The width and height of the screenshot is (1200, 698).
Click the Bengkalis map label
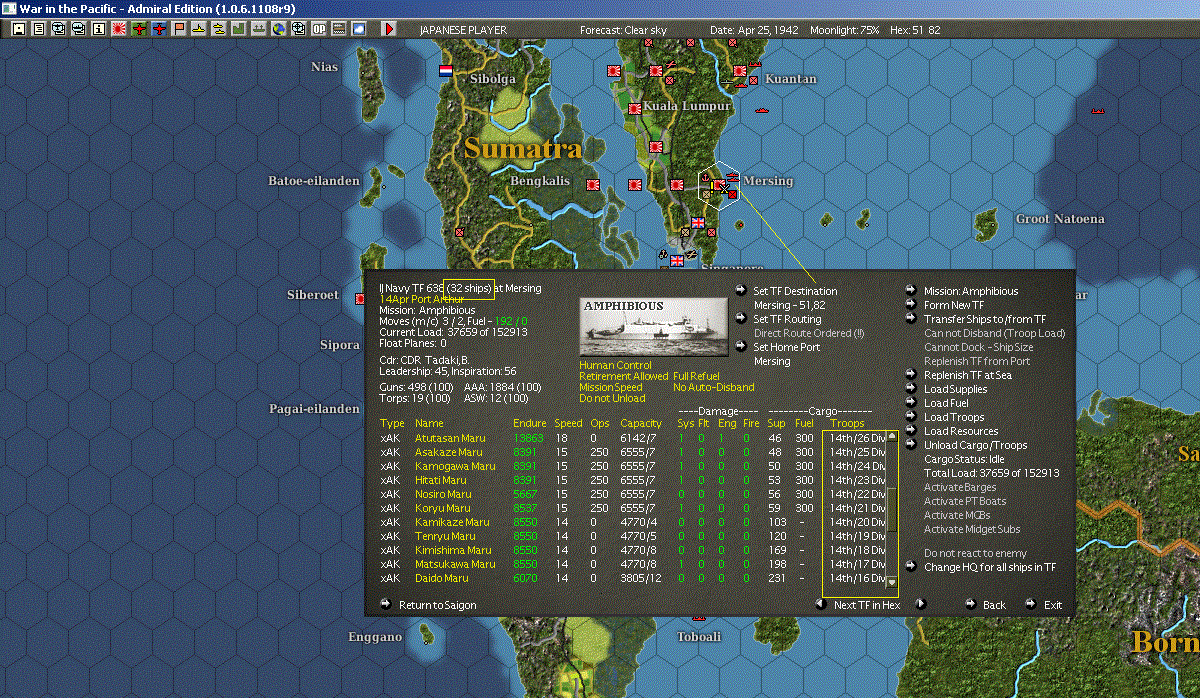539,181
